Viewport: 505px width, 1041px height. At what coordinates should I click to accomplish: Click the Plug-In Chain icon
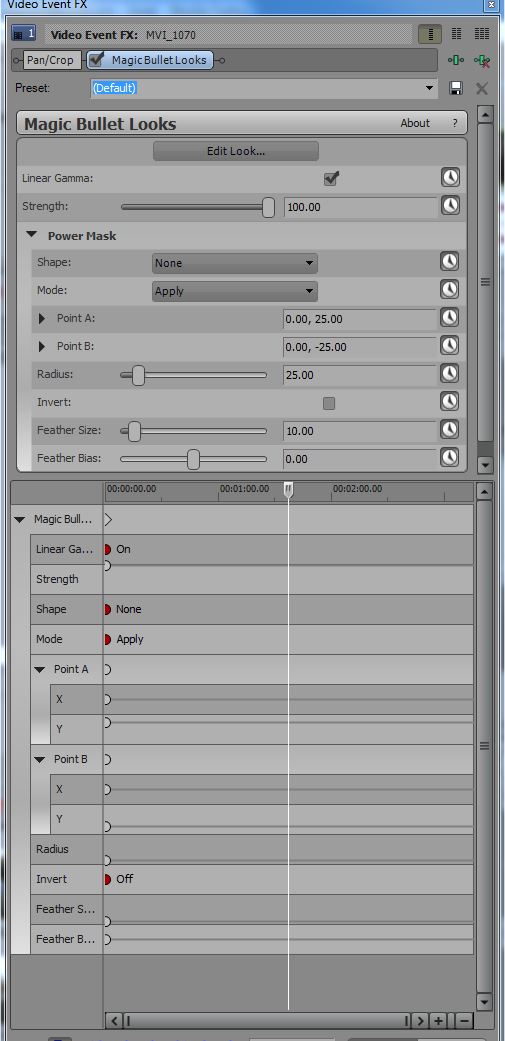(456, 60)
